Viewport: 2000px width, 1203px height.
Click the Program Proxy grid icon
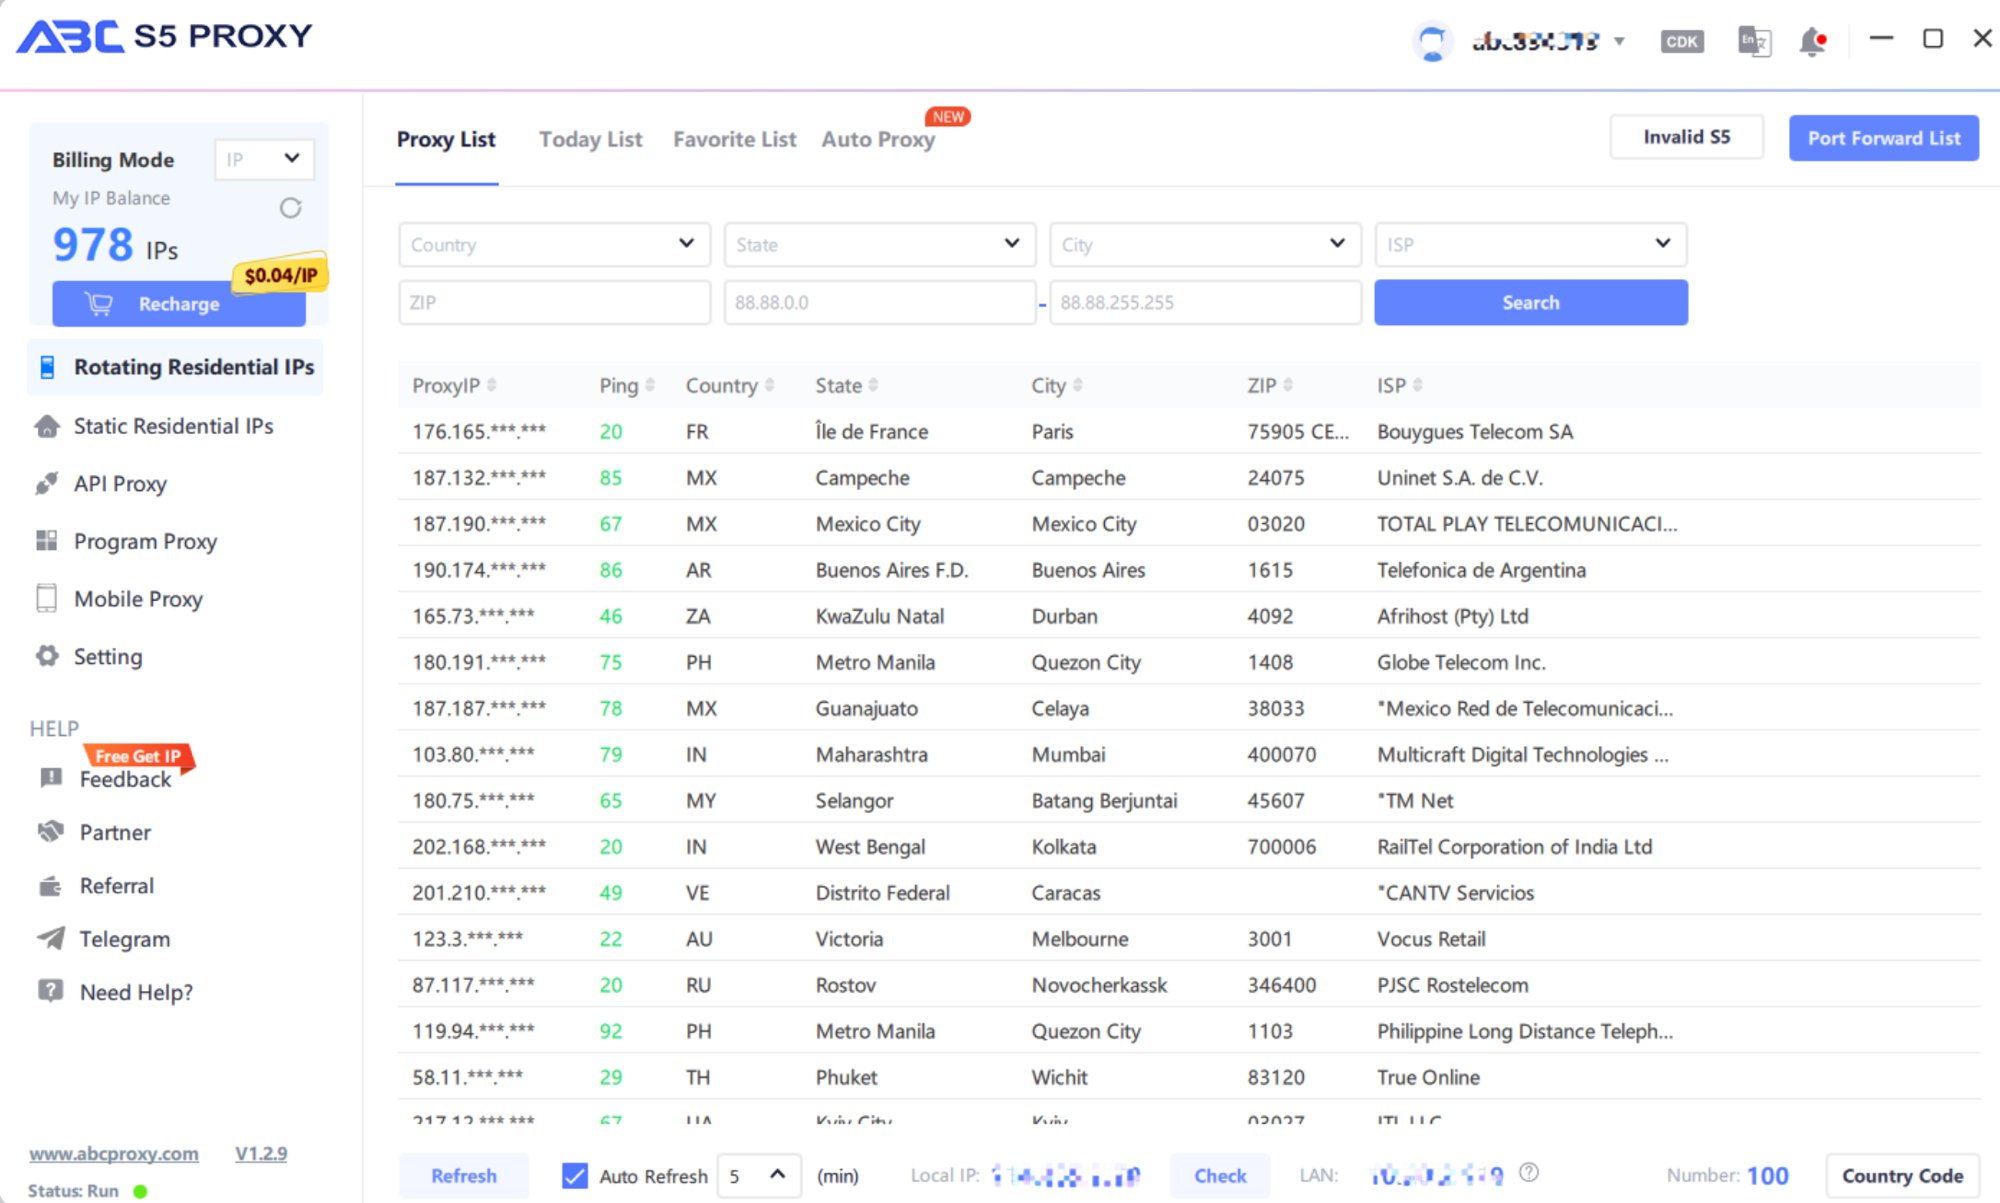coord(47,541)
